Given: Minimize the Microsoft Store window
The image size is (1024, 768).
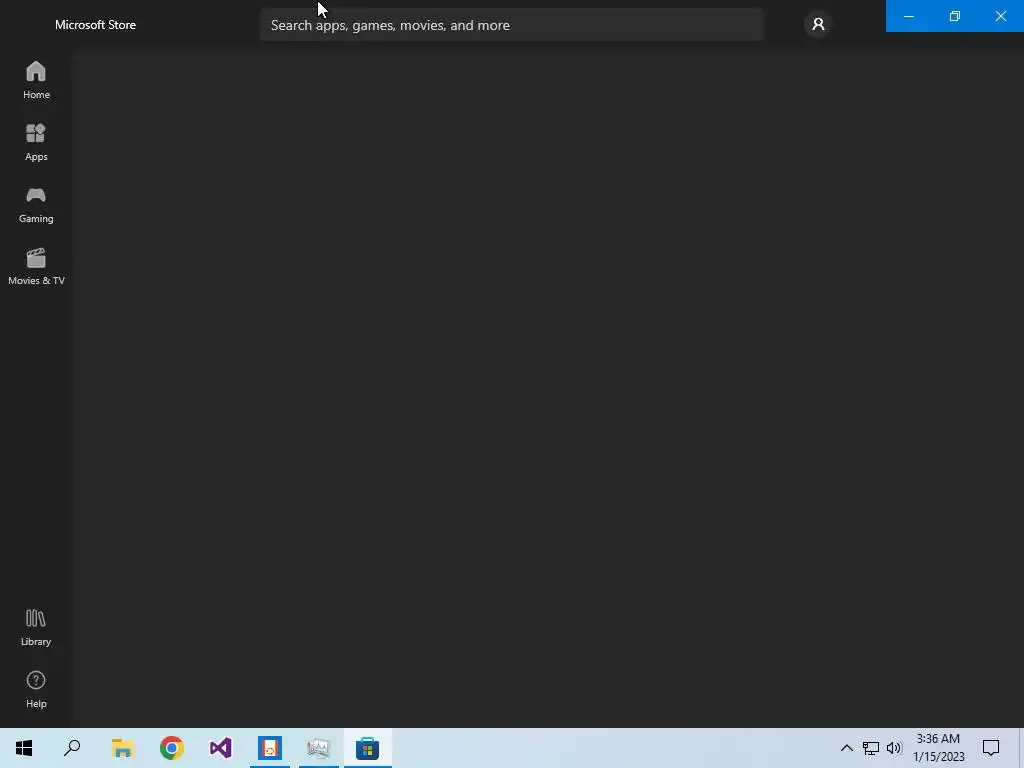Looking at the screenshot, I should coord(908,16).
